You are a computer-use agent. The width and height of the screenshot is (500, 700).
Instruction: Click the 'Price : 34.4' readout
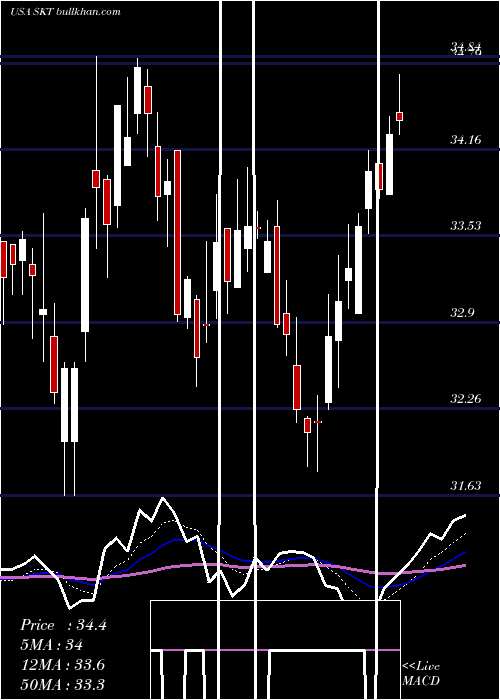pyautogui.click(x=63, y=625)
